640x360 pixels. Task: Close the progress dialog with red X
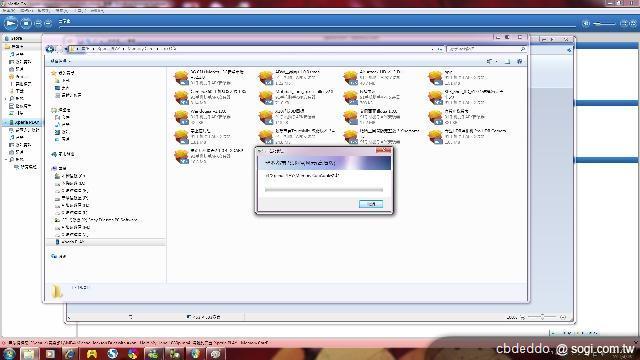point(383,151)
